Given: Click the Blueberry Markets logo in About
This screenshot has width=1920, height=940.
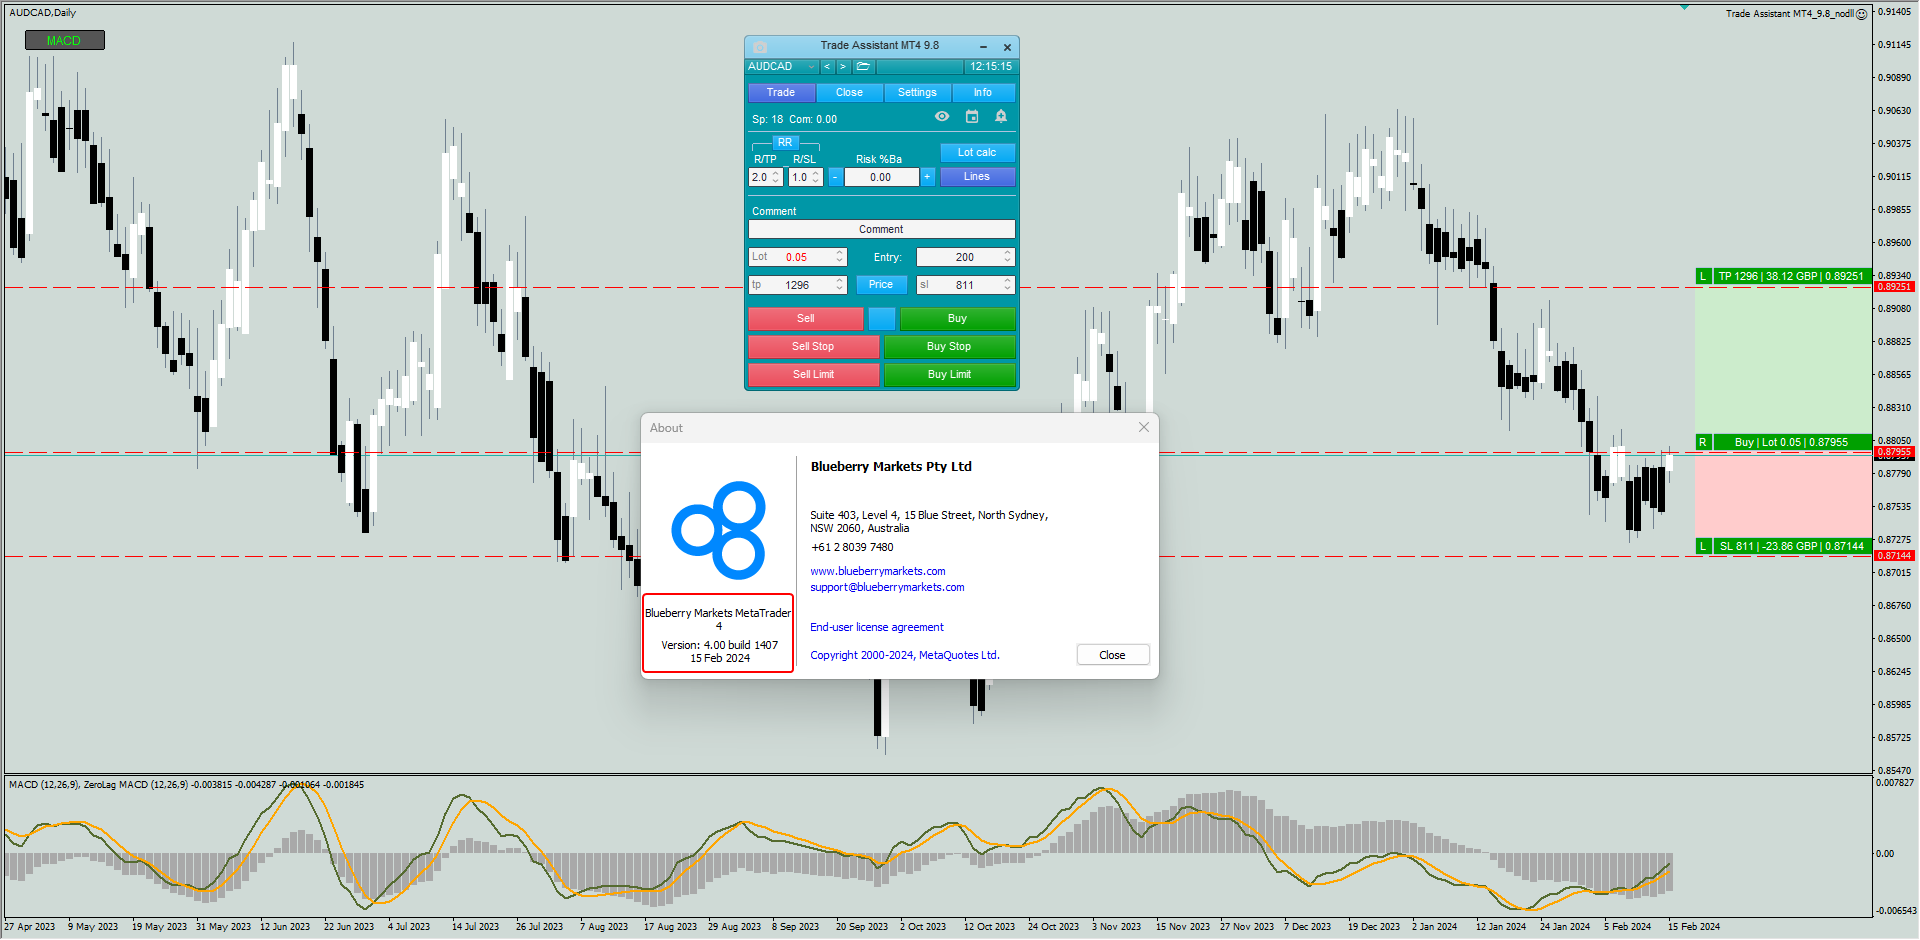Looking at the screenshot, I should click(719, 530).
